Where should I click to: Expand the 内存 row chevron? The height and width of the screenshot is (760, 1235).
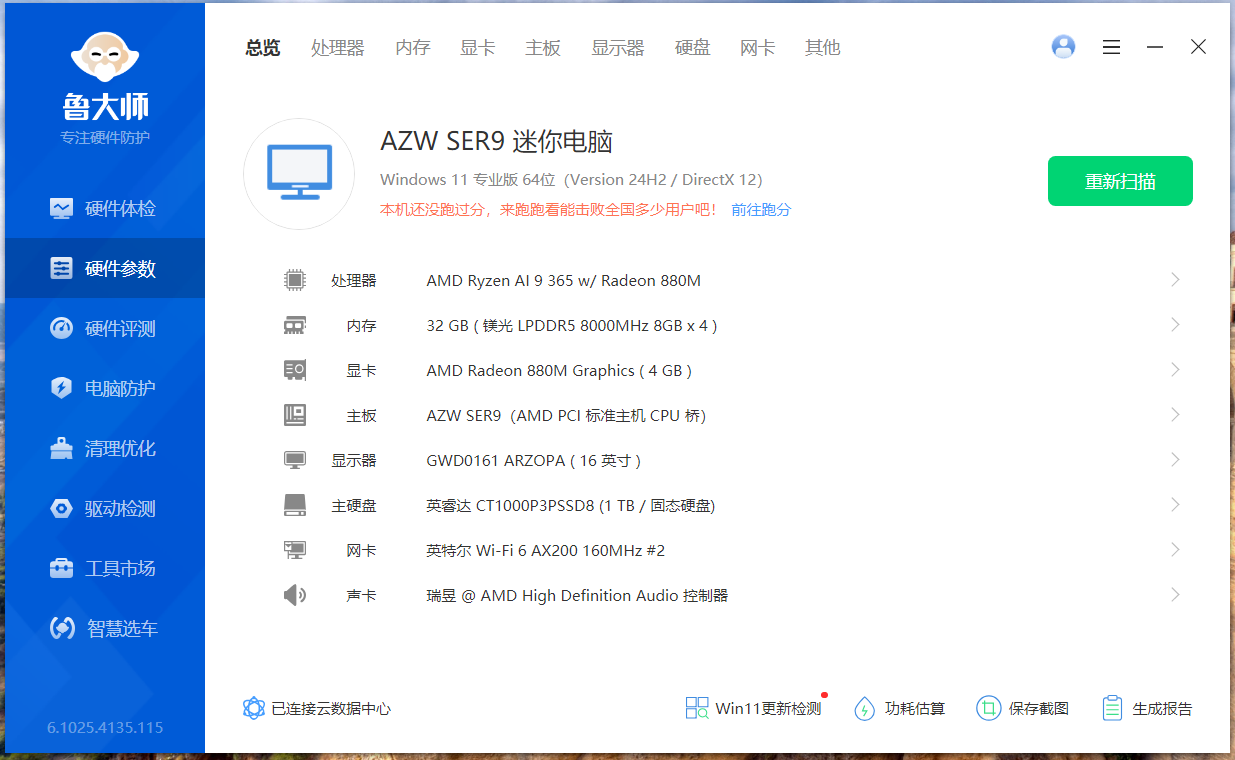coord(1175,325)
